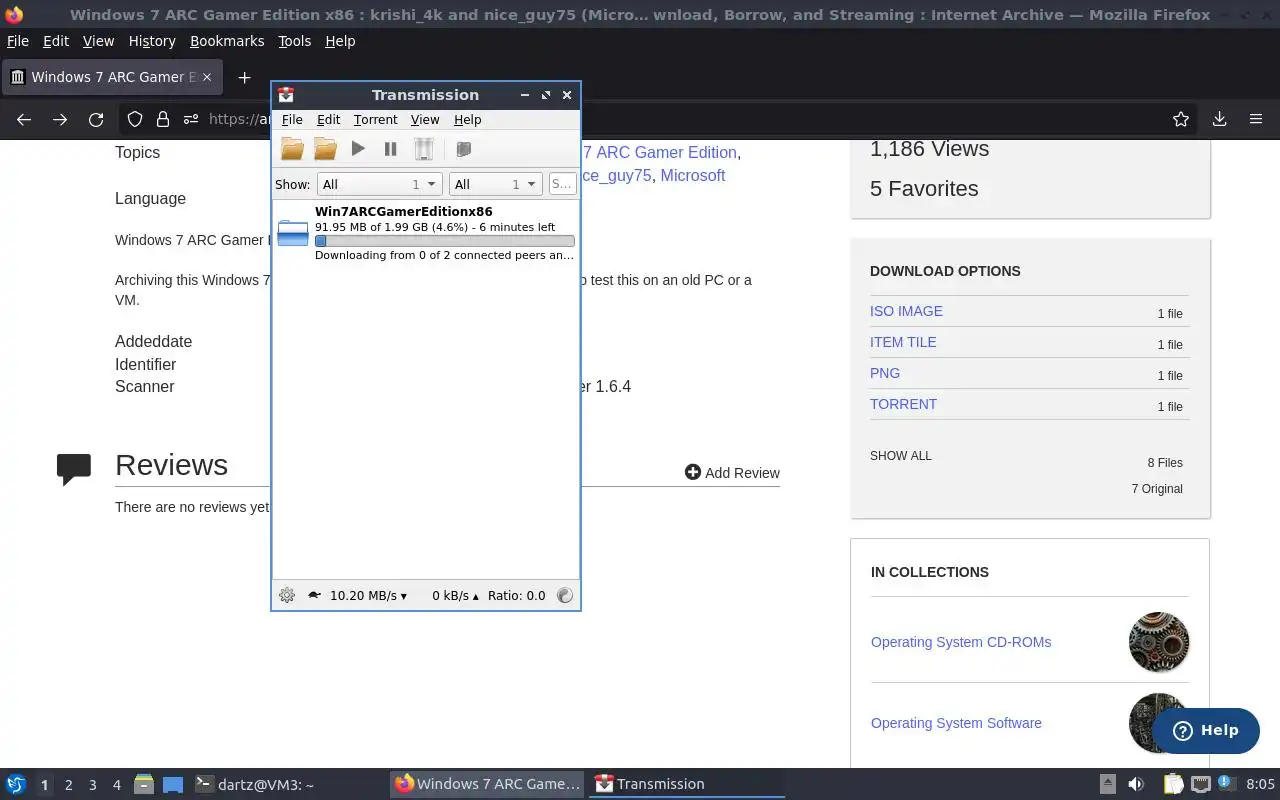The image size is (1280, 800).
Task: Open Transmission Edit menu
Action: coord(328,119)
